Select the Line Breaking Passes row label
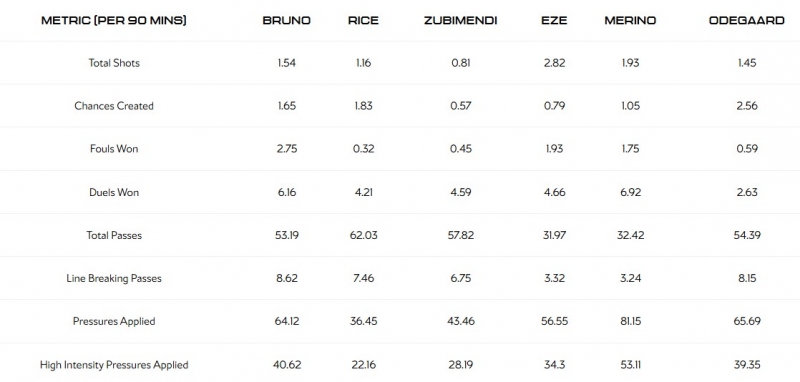Viewport: 800px width, 382px height. (114, 278)
